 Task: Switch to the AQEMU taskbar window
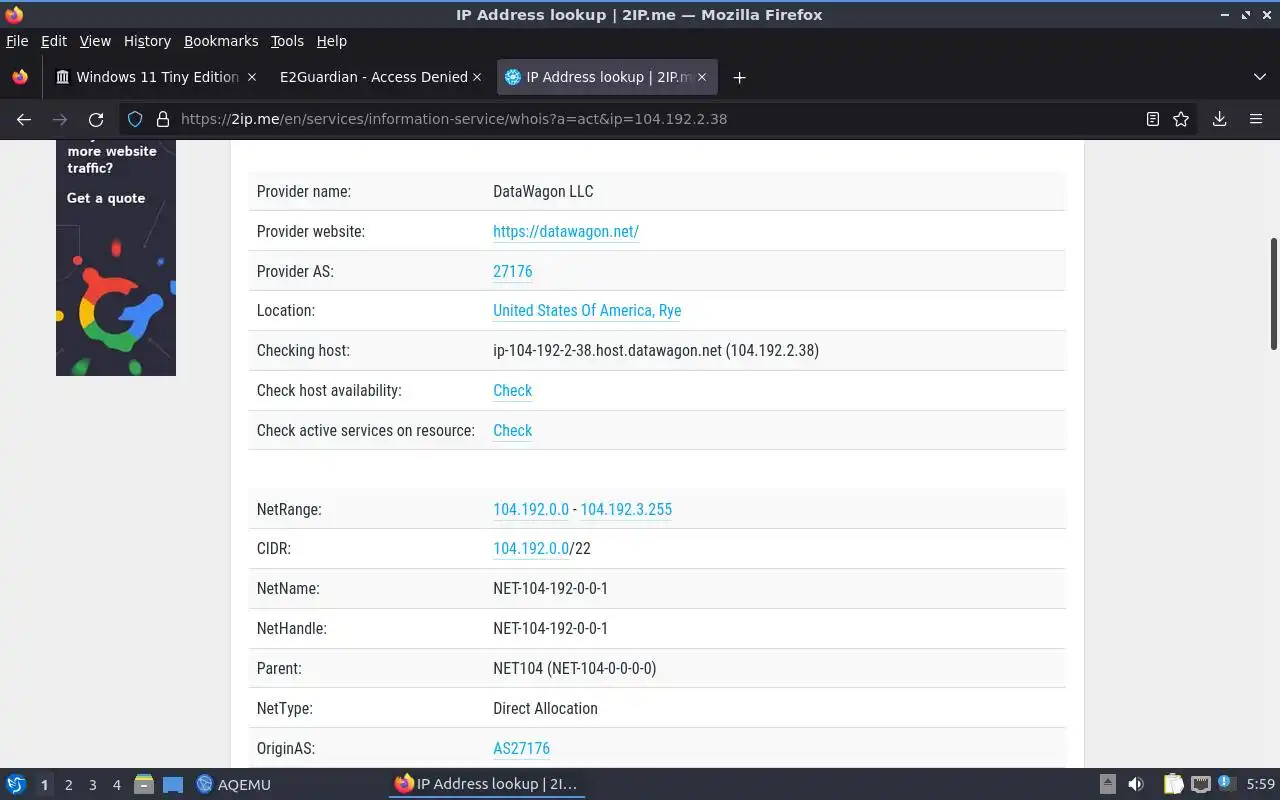click(234, 784)
